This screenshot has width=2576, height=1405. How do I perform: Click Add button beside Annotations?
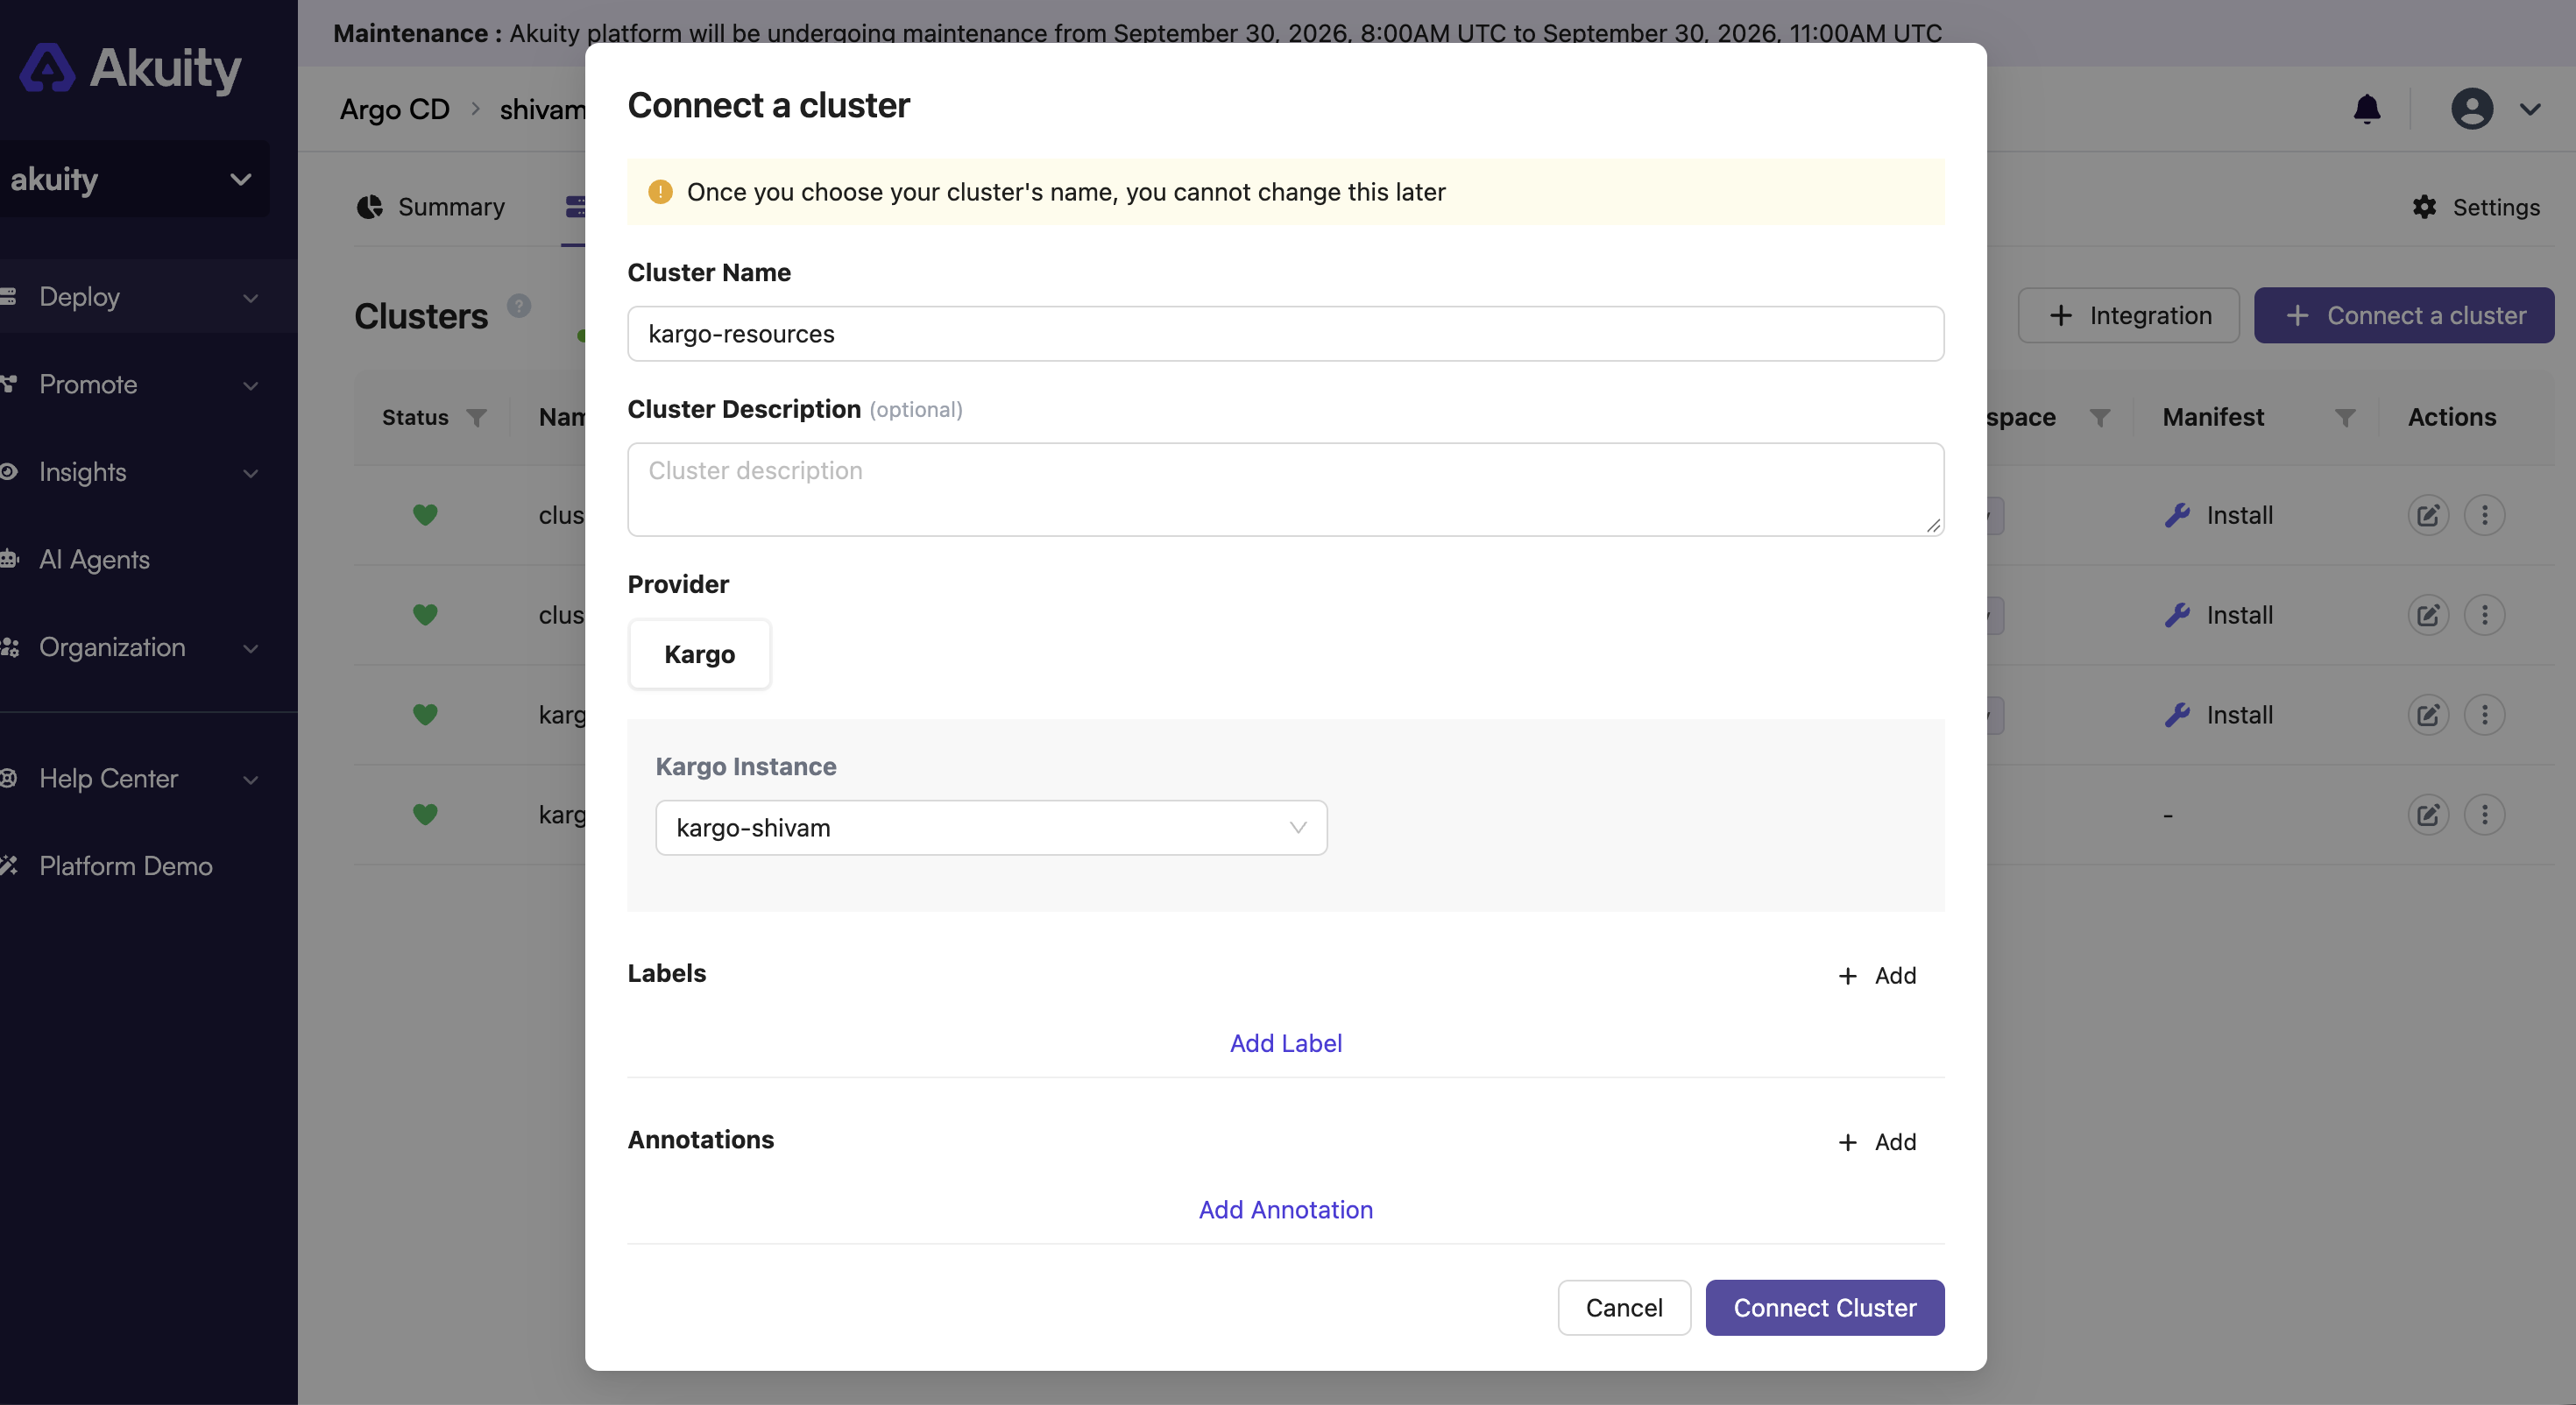pos(1878,1142)
